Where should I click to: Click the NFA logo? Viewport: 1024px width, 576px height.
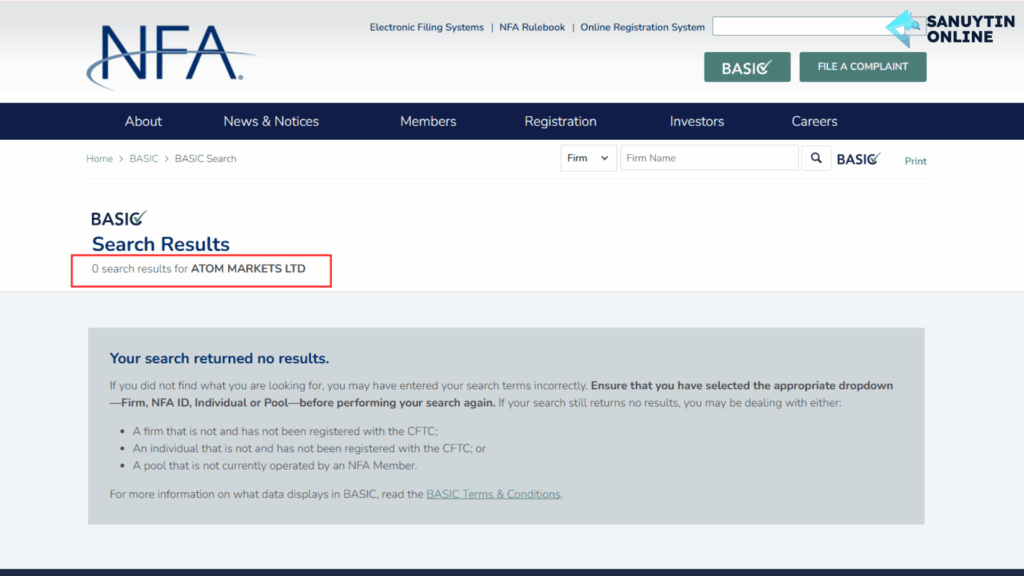[171, 57]
